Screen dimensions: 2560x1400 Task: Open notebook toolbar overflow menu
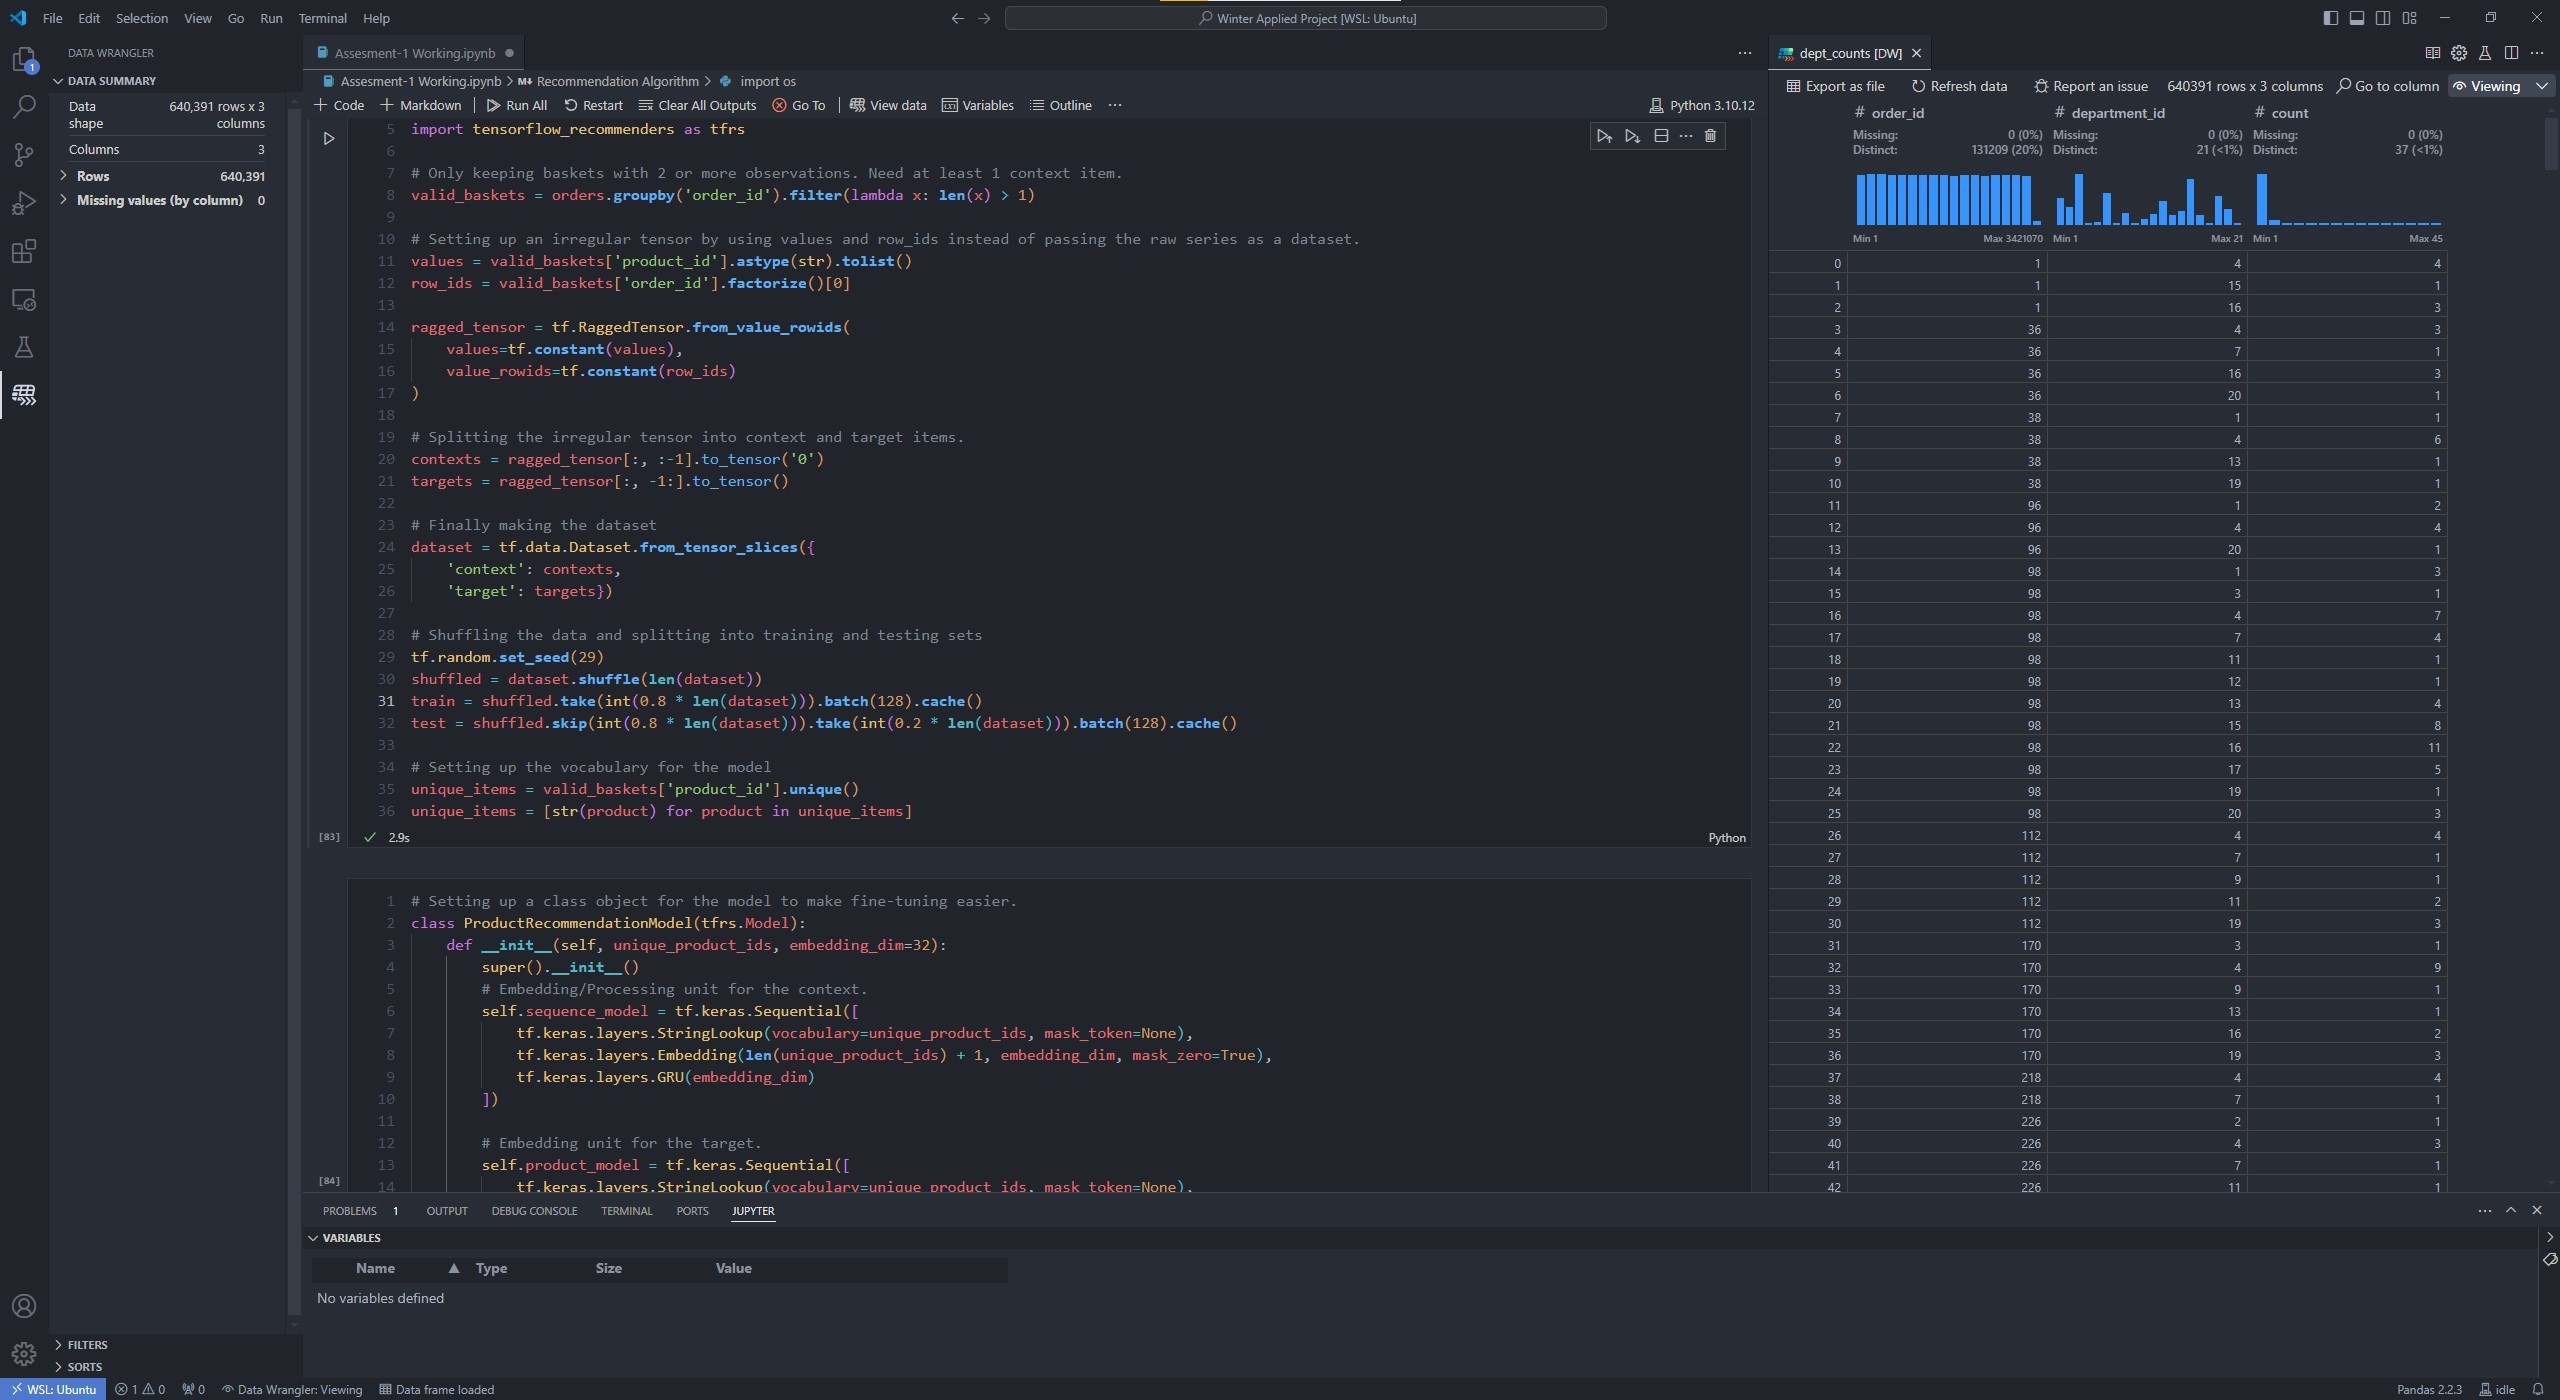(x=1115, y=105)
